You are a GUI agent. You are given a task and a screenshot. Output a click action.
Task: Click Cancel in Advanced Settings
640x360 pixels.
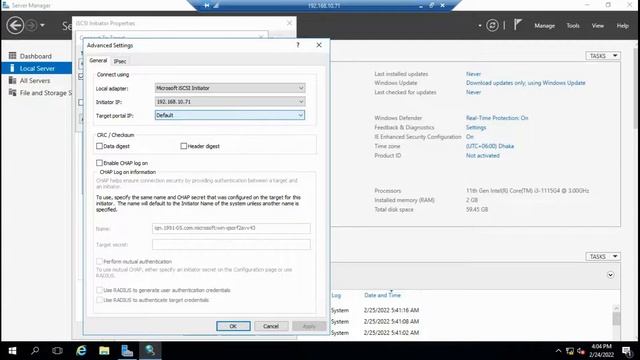tap(271, 326)
